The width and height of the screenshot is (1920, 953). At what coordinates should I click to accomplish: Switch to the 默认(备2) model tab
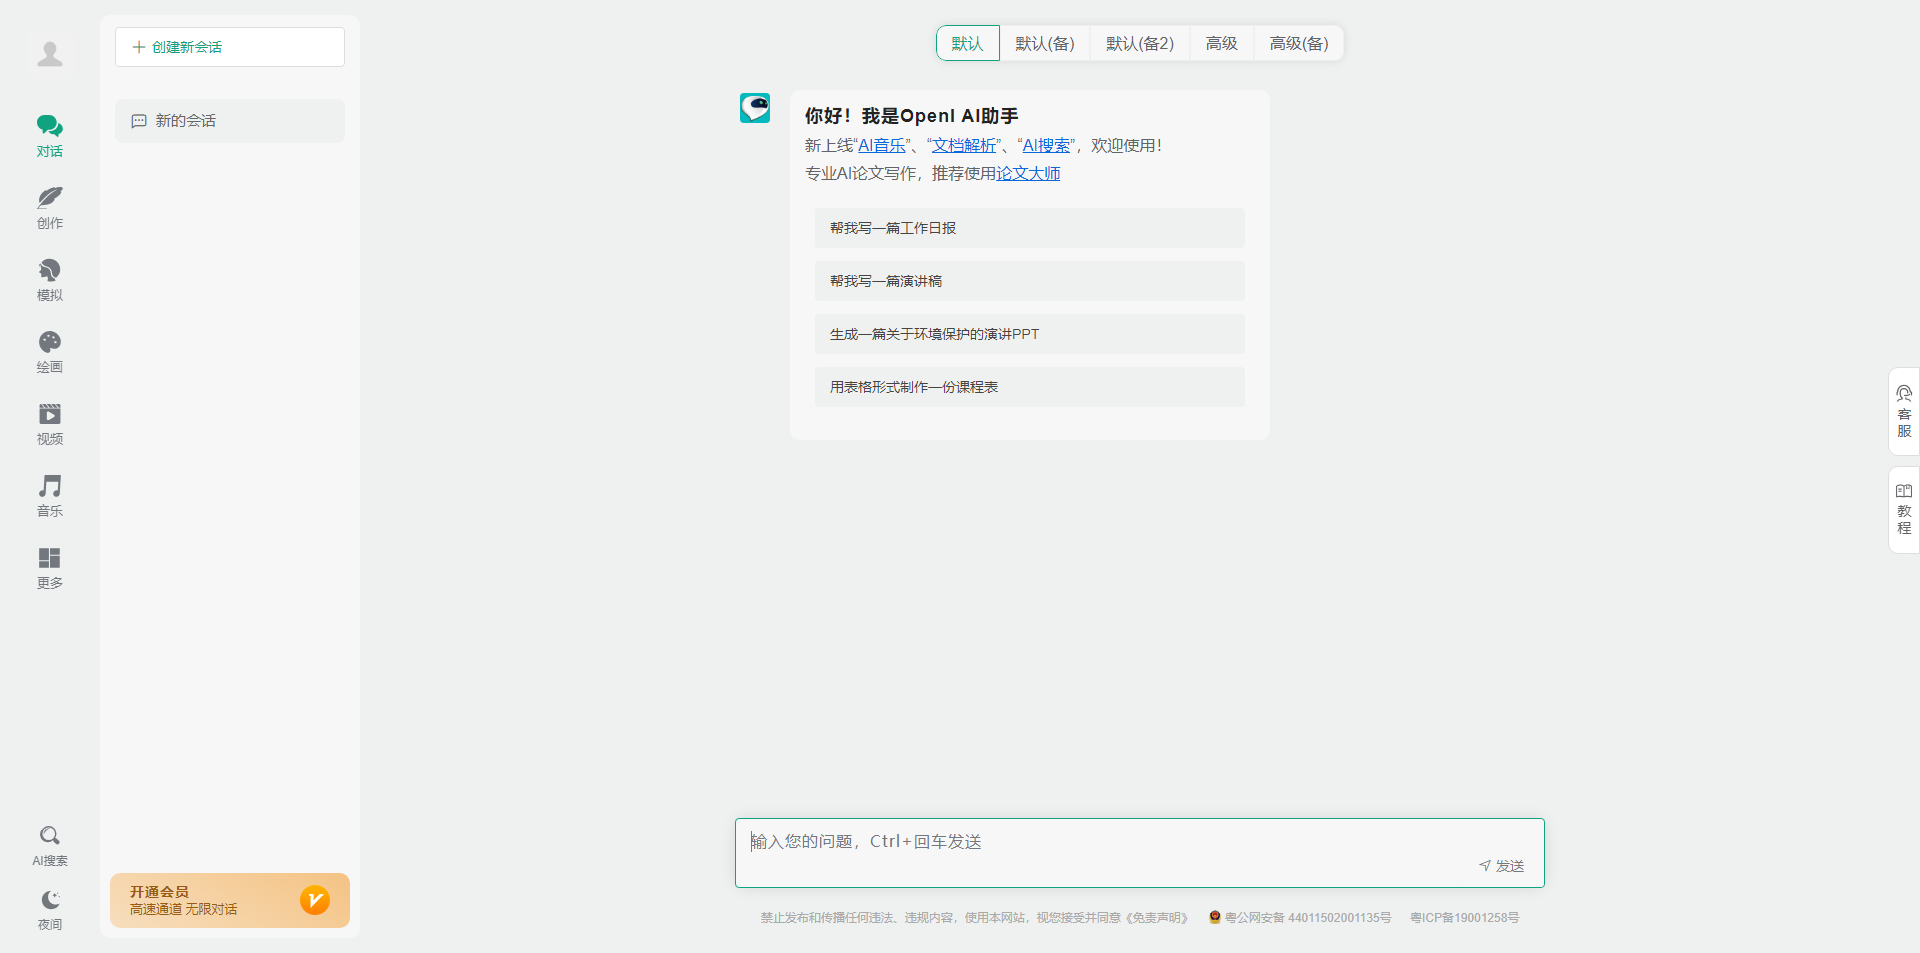tap(1140, 43)
